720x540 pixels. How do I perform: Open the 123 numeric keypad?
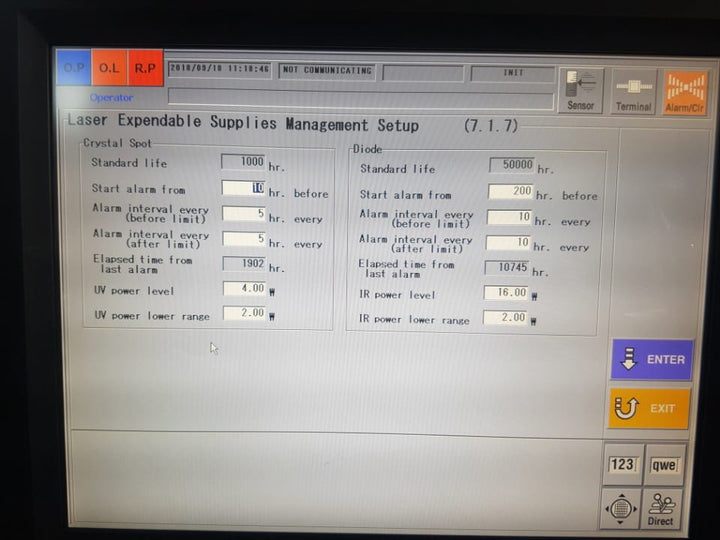(623, 465)
